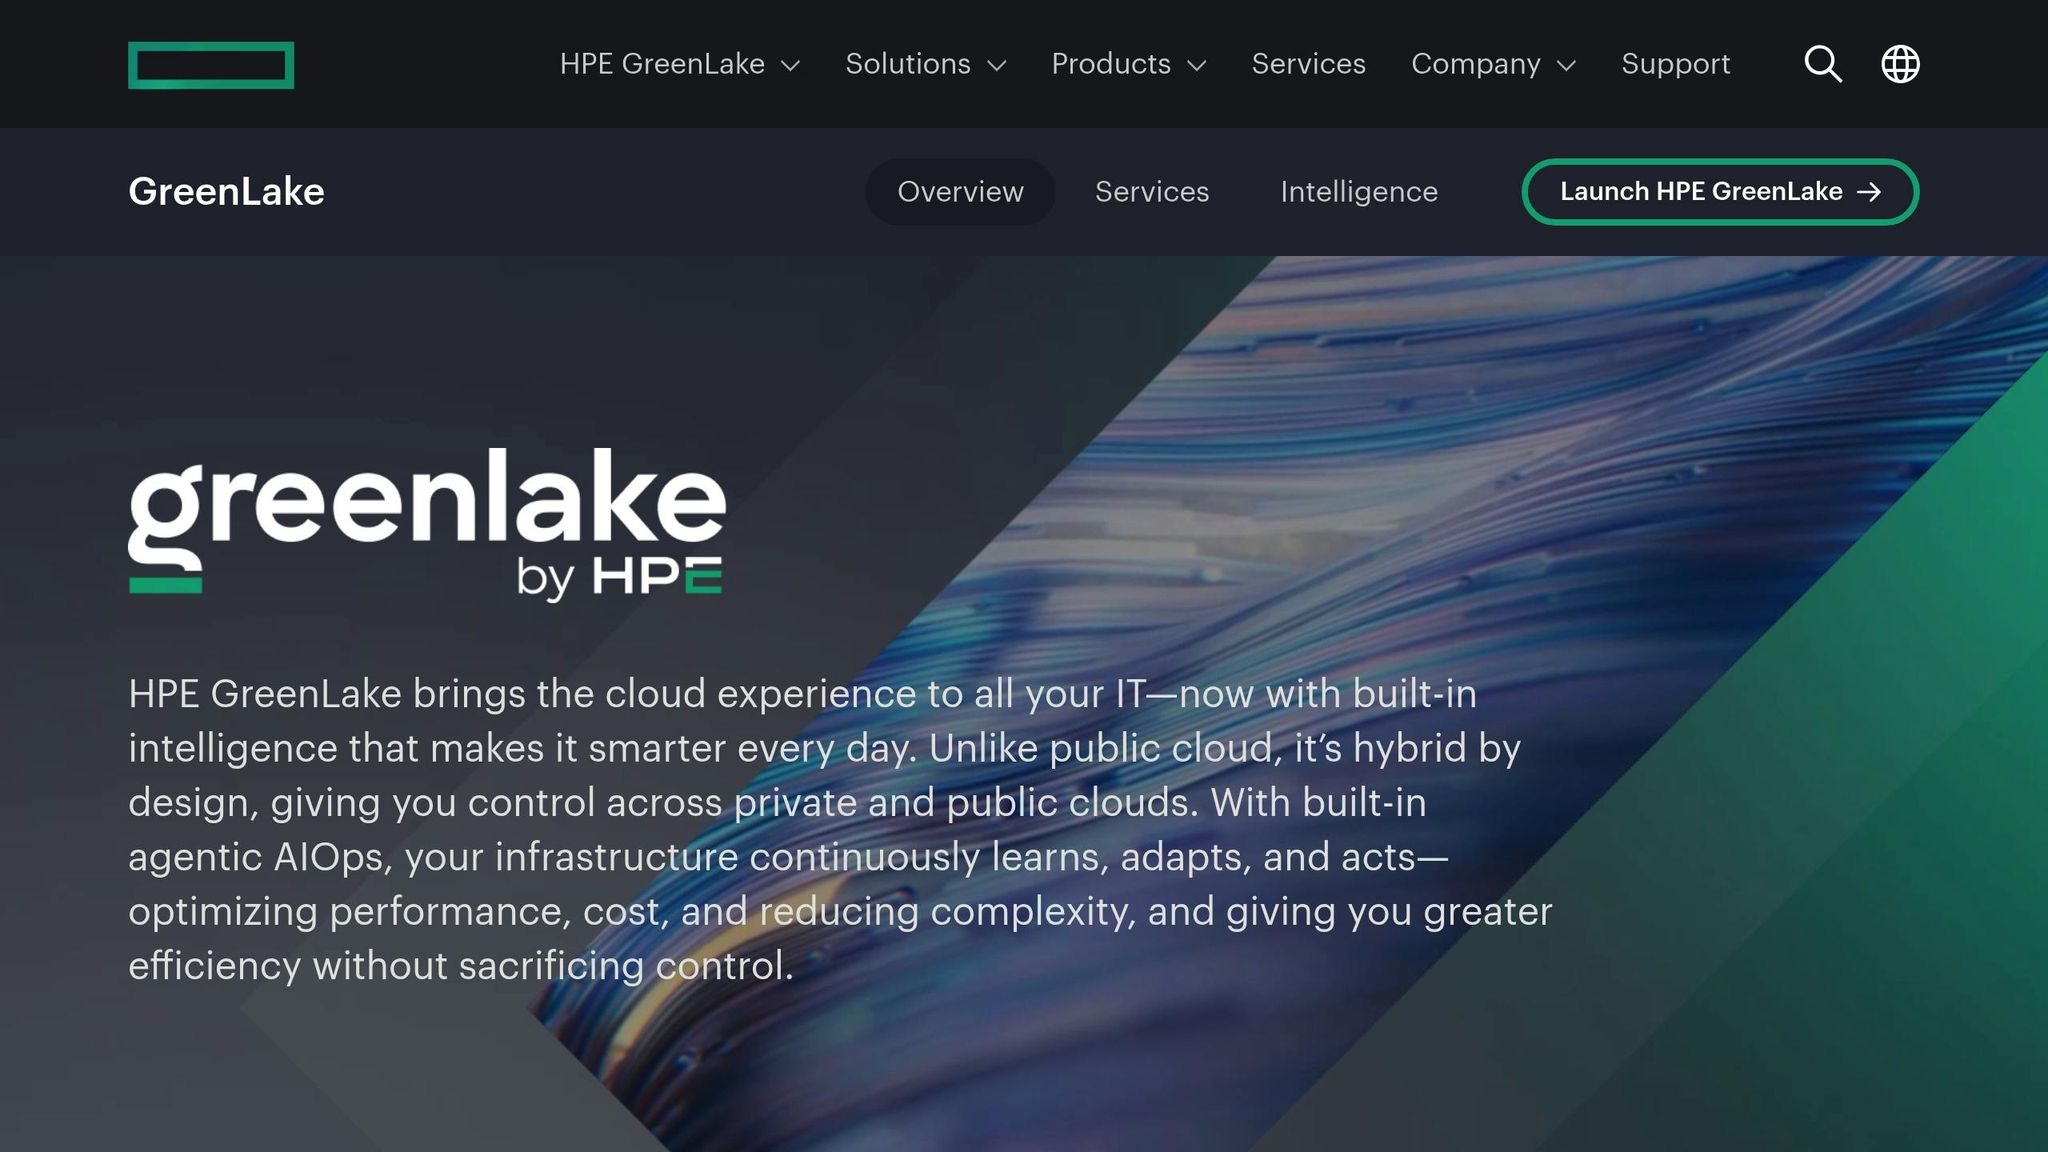
Task: Click the arrow icon inside Launch HPE GreenLake
Action: point(1870,192)
